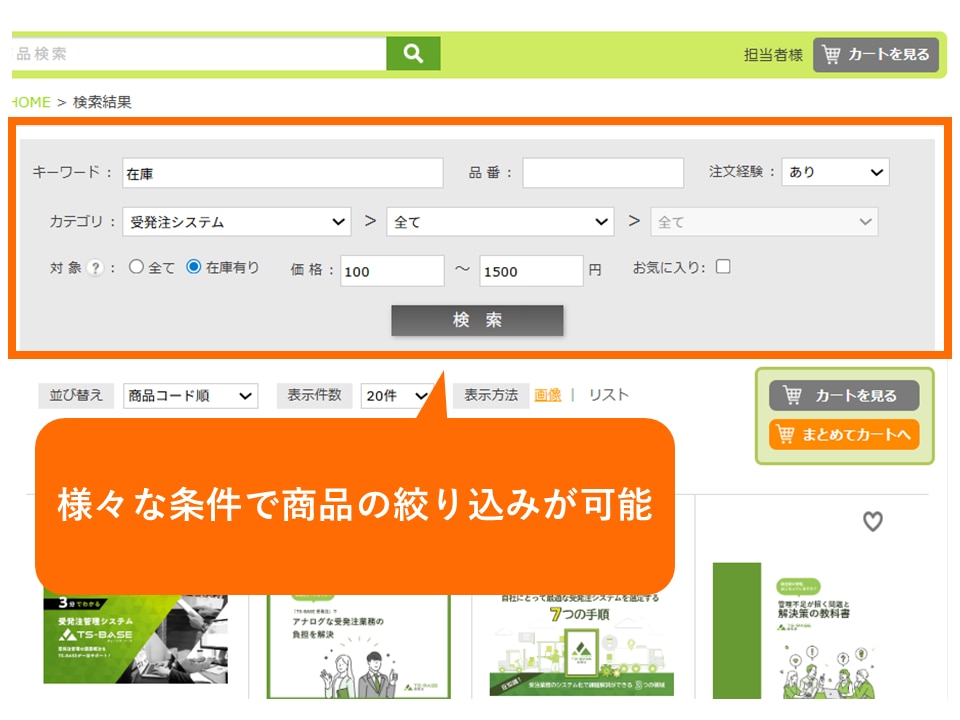Image resolution: width=960 pixels, height=720 pixels.
Task: Switch display to リスト view
Action: (x=608, y=395)
